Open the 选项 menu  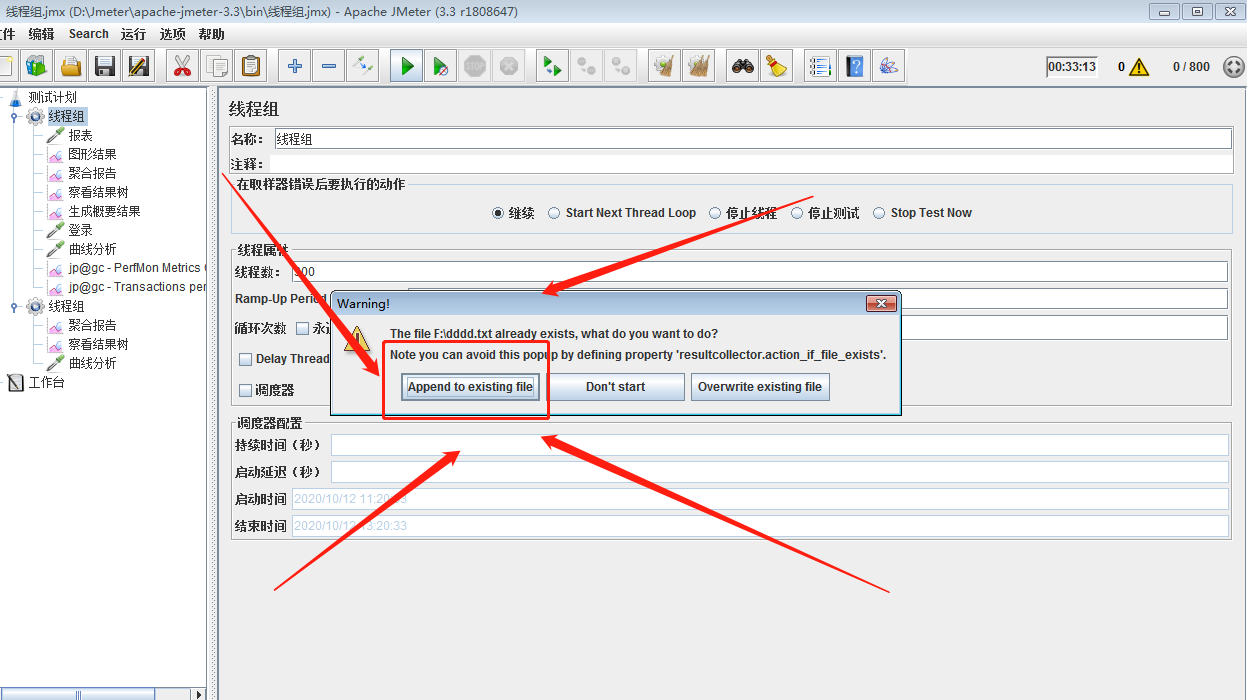point(173,34)
